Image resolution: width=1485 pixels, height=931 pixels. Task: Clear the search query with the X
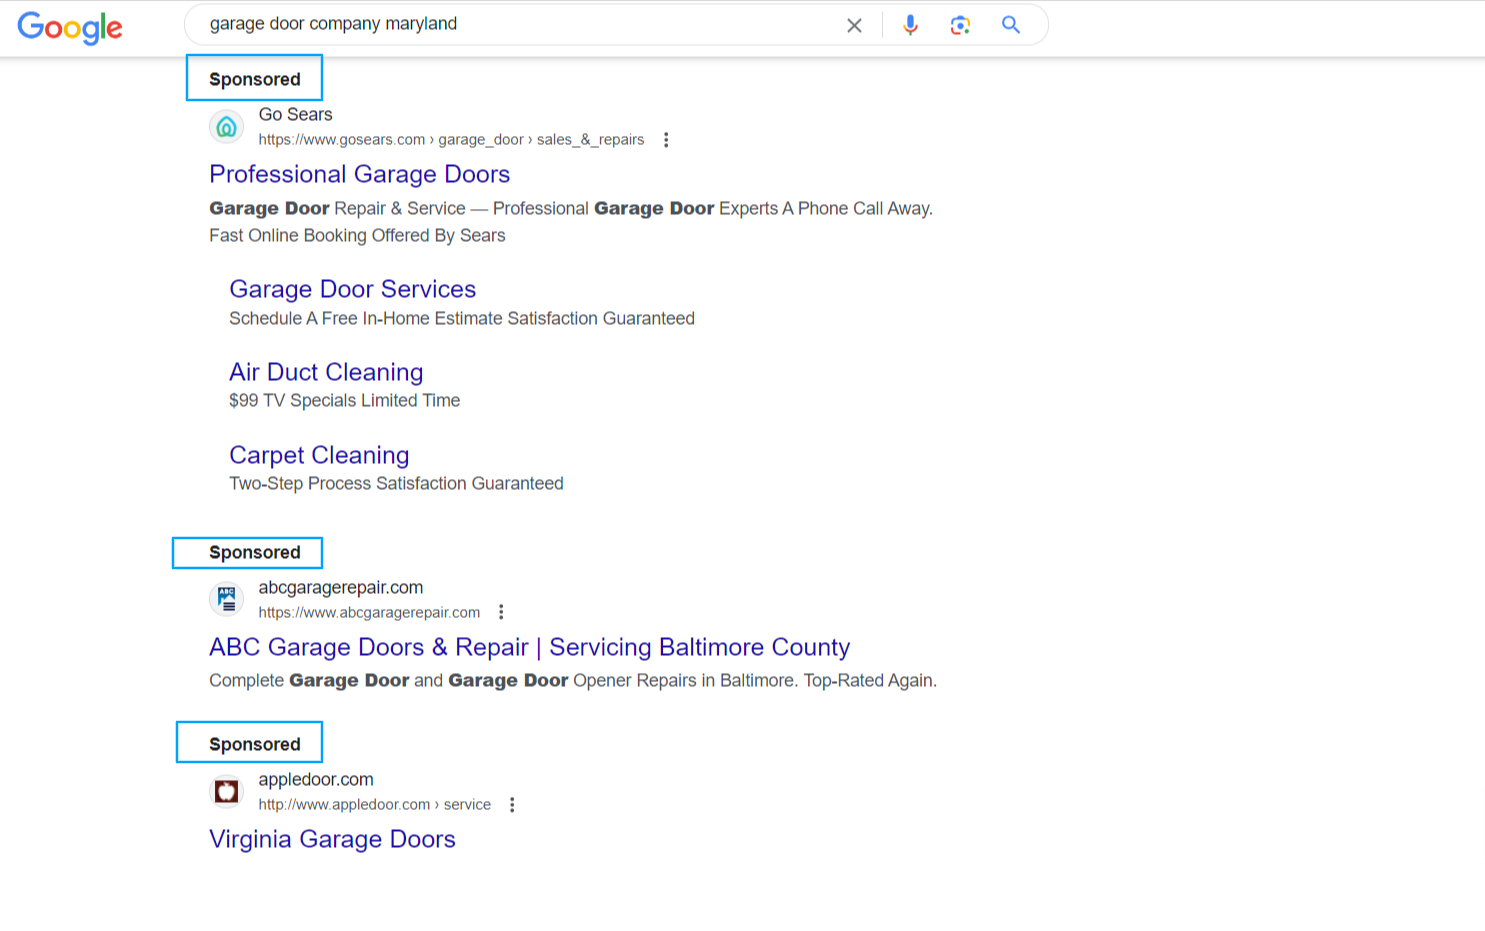pos(854,25)
